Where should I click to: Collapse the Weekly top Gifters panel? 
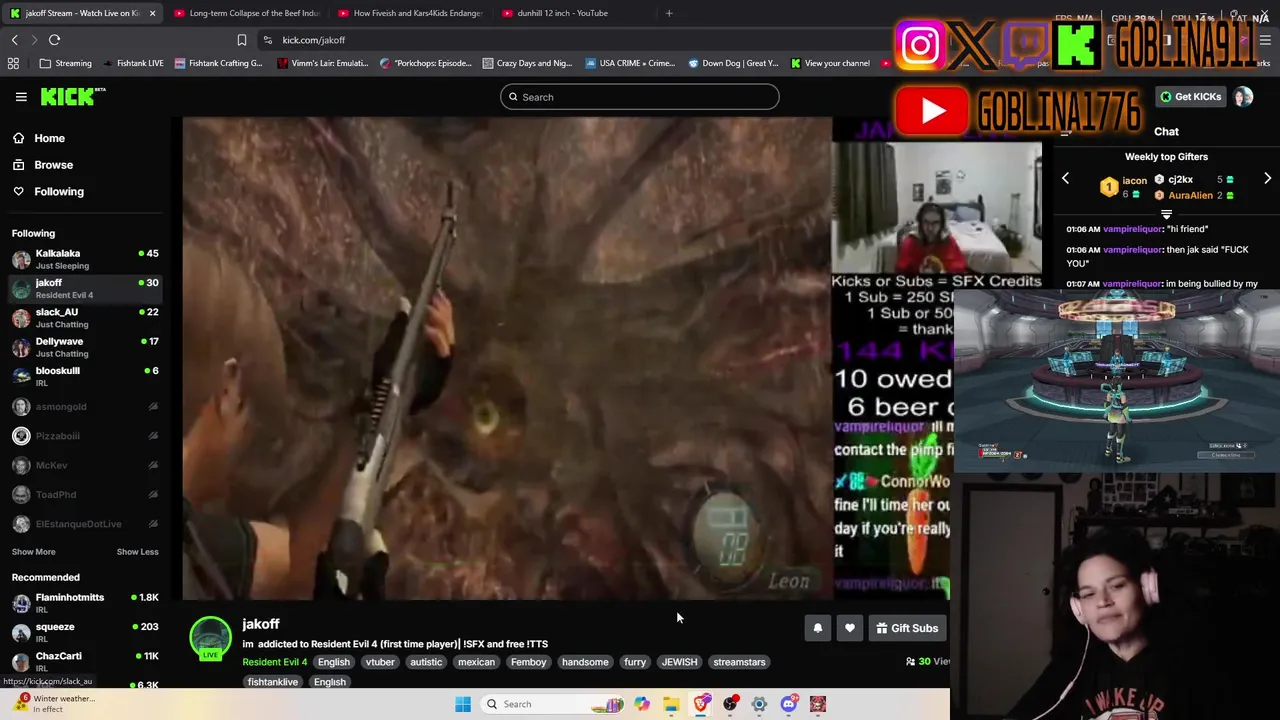pyautogui.click(x=1166, y=214)
